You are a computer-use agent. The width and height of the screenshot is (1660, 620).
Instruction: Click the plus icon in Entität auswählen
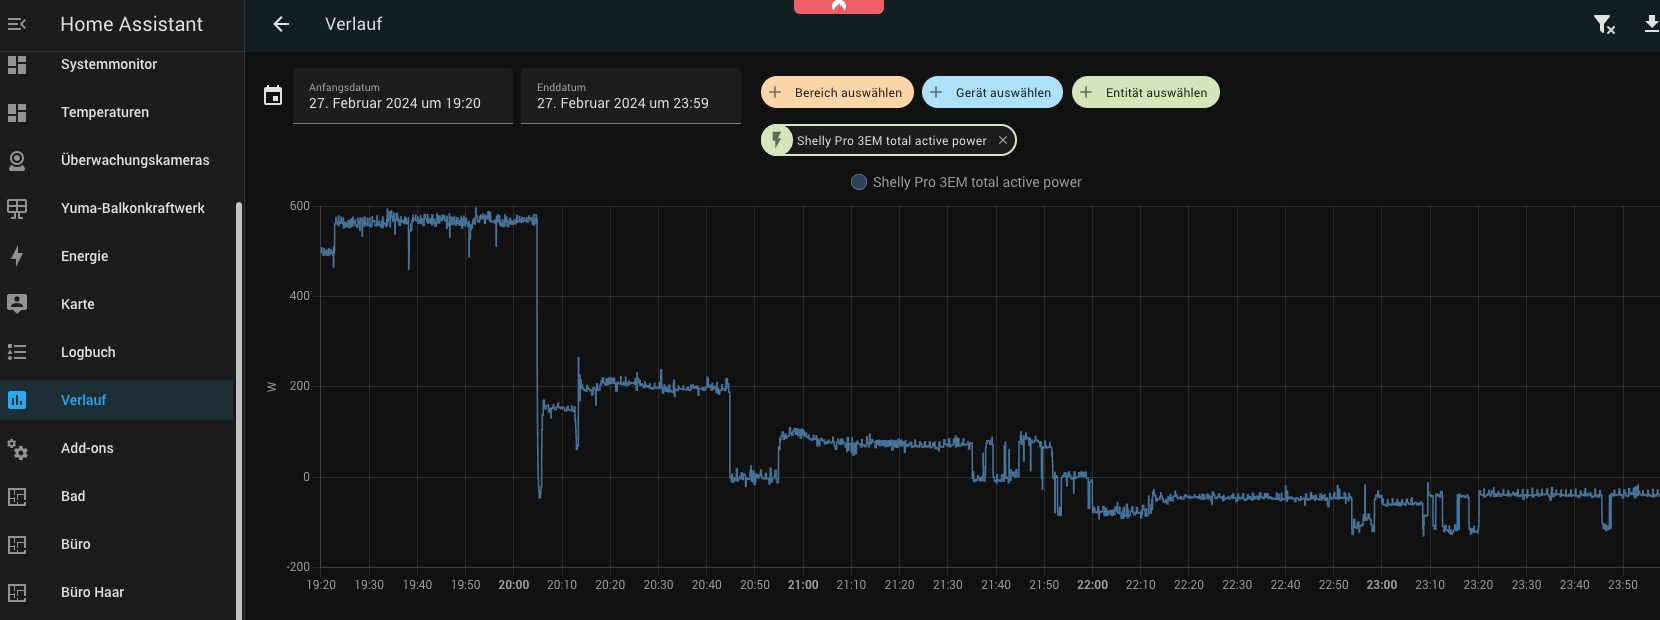(x=1086, y=92)
